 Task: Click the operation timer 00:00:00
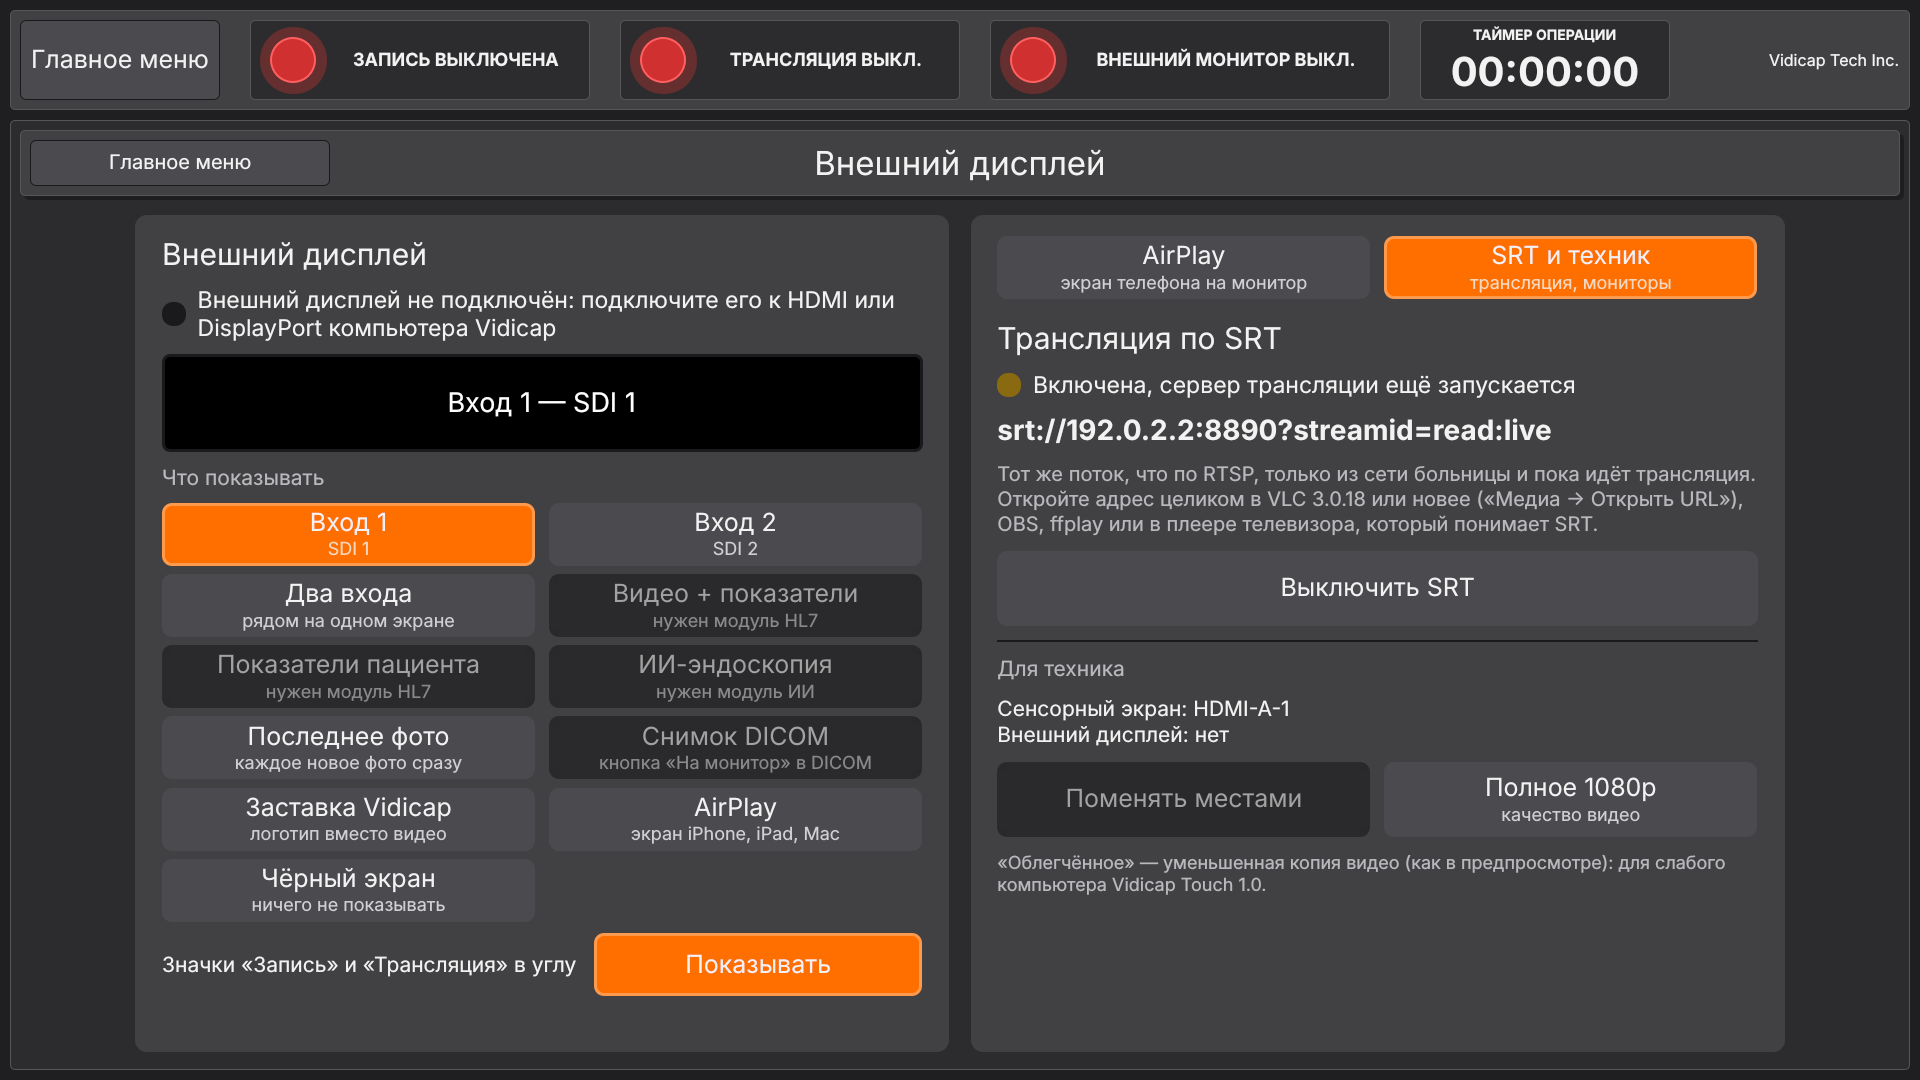tap(1544, 72)
